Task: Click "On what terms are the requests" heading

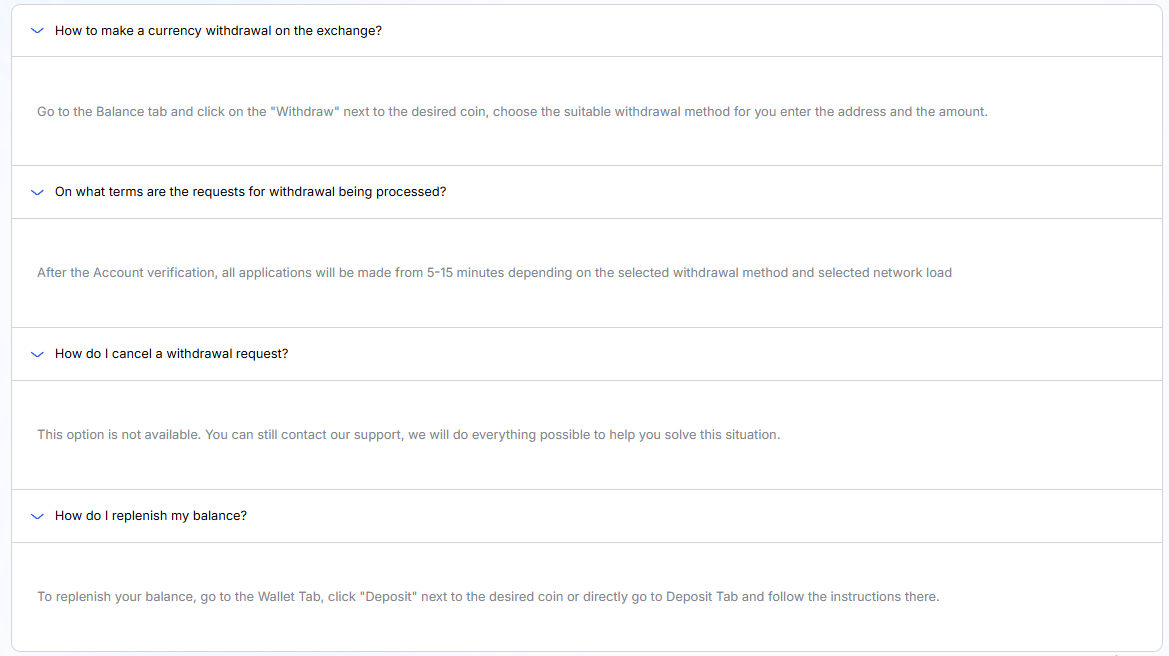Action: point(250,192)
